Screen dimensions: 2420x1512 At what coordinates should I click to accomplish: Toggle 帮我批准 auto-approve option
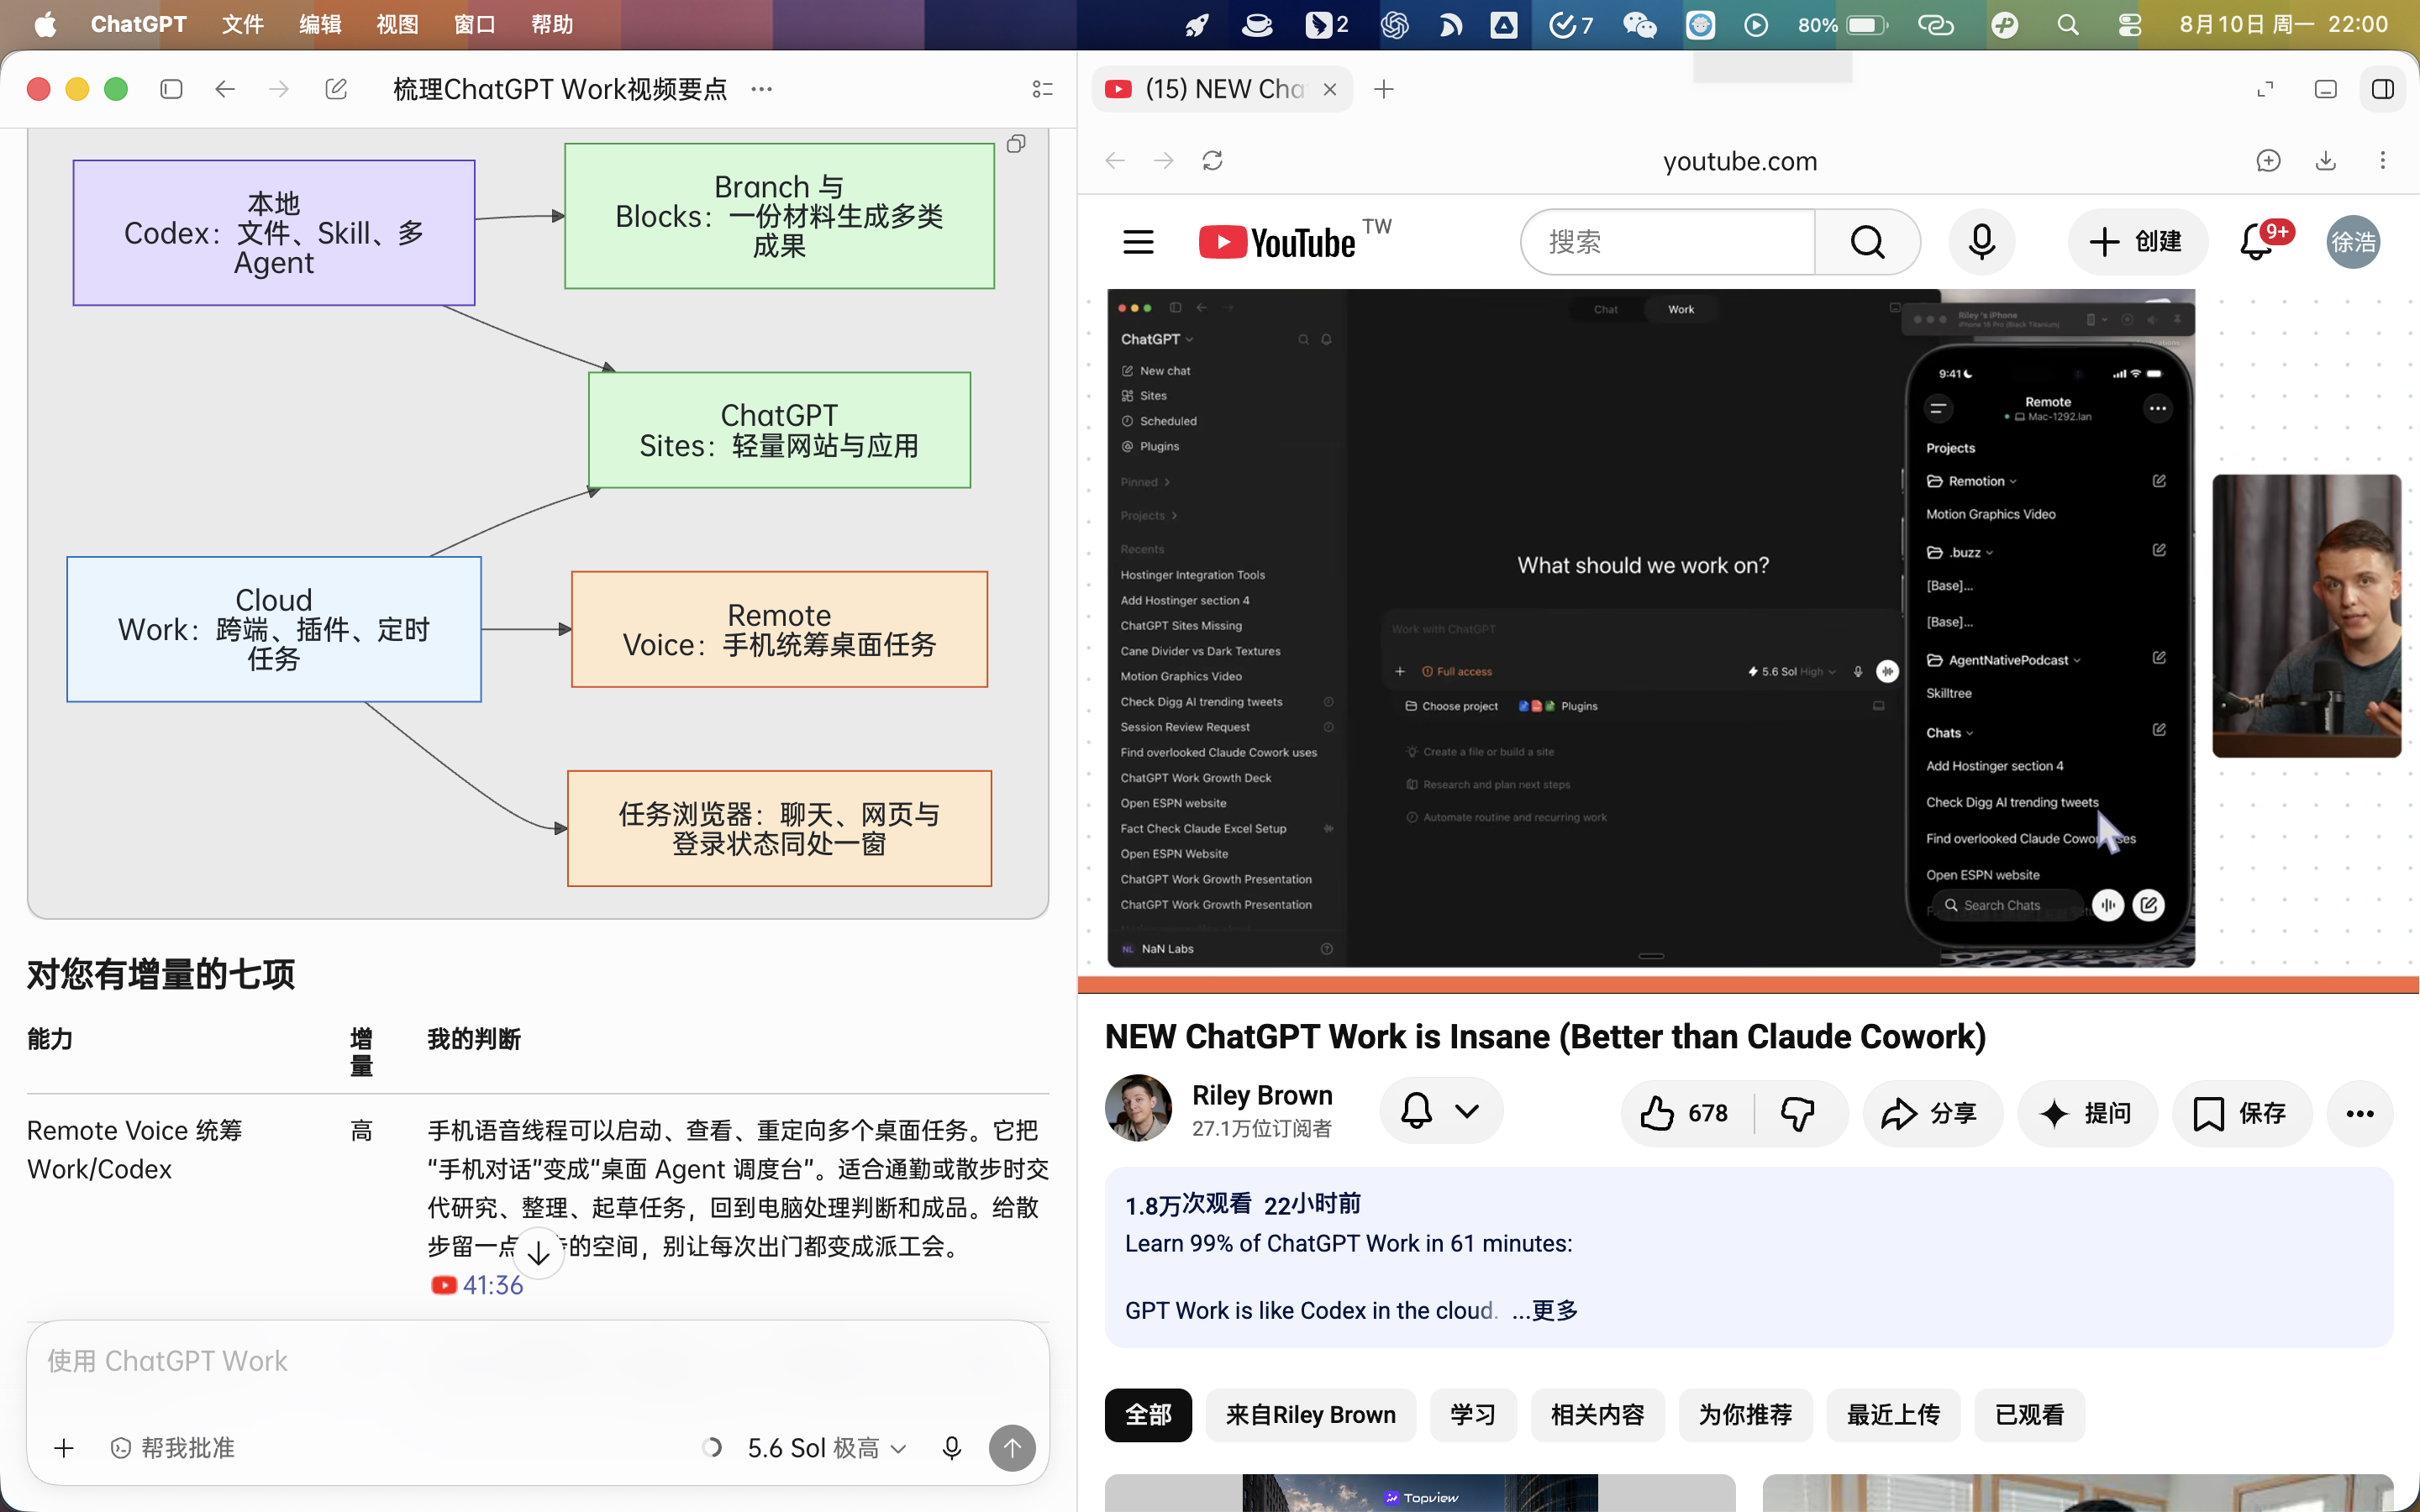(x=173, y=1447)
